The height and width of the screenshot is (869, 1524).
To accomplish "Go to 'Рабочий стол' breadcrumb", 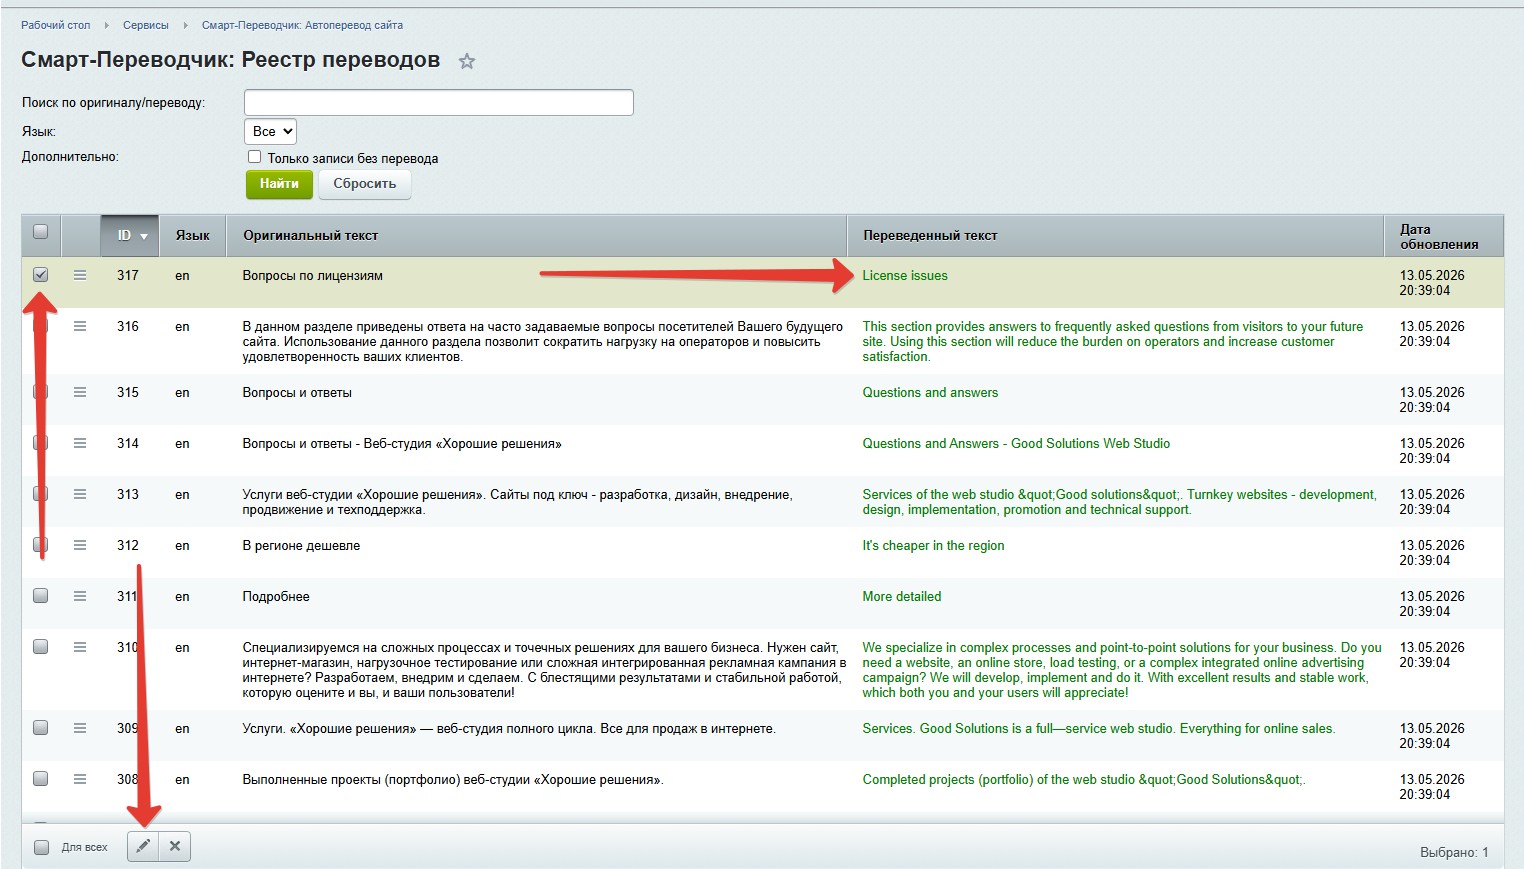I will [56, 25].
